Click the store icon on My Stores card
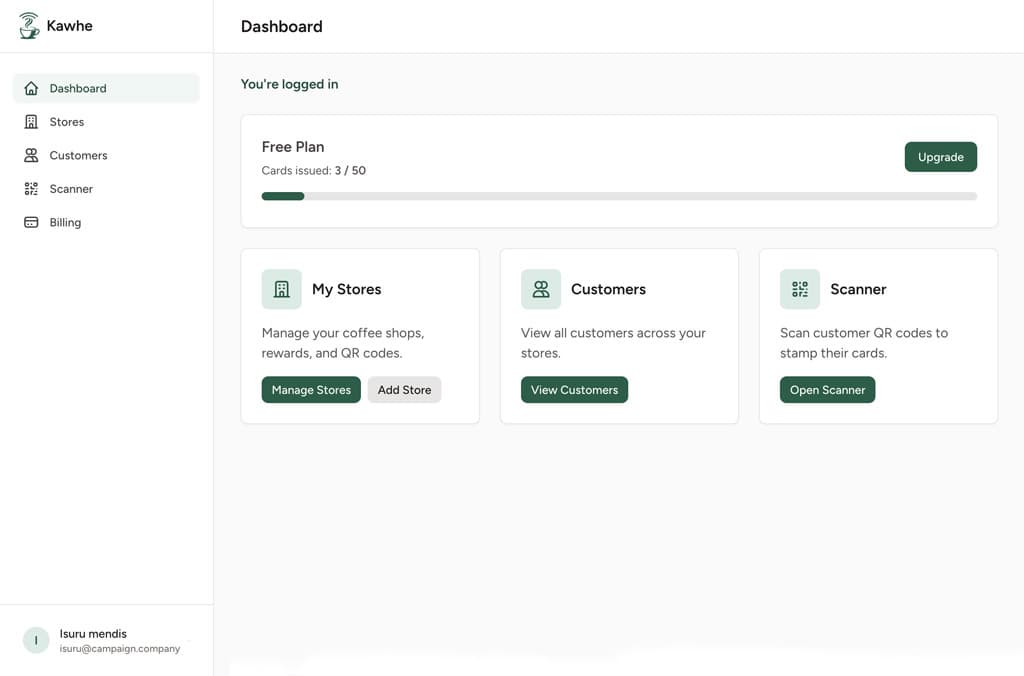Viewport: 1024px width, 676px height. point(281,288)
